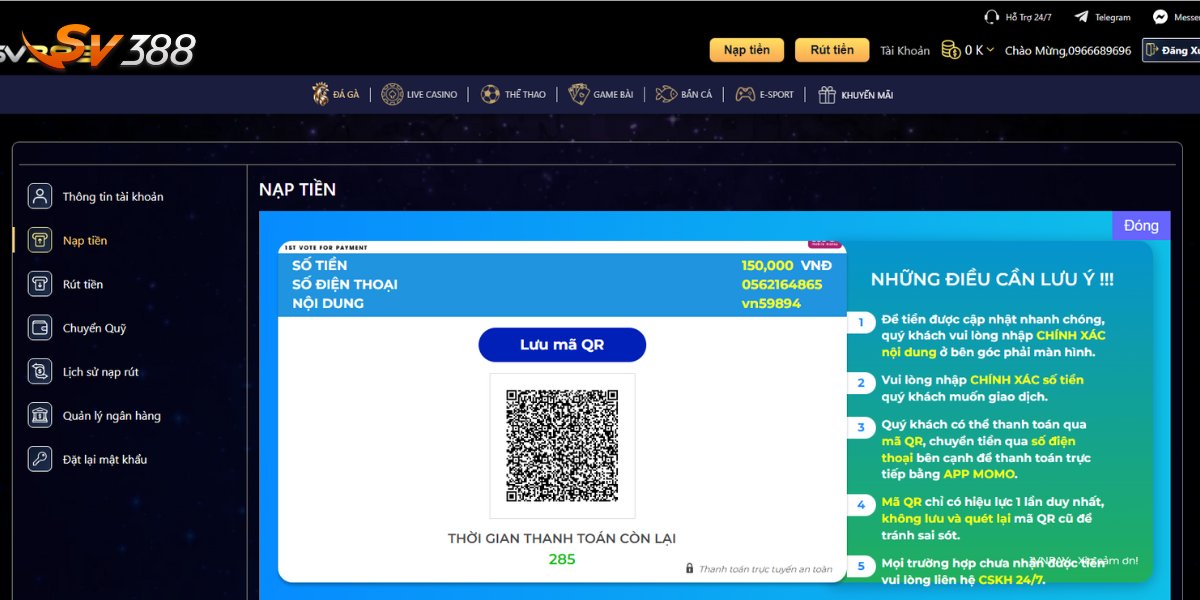Click the Live Casino chip icon
The image size is (1200, 600).
pyautogui.click(x=392, y=94)
